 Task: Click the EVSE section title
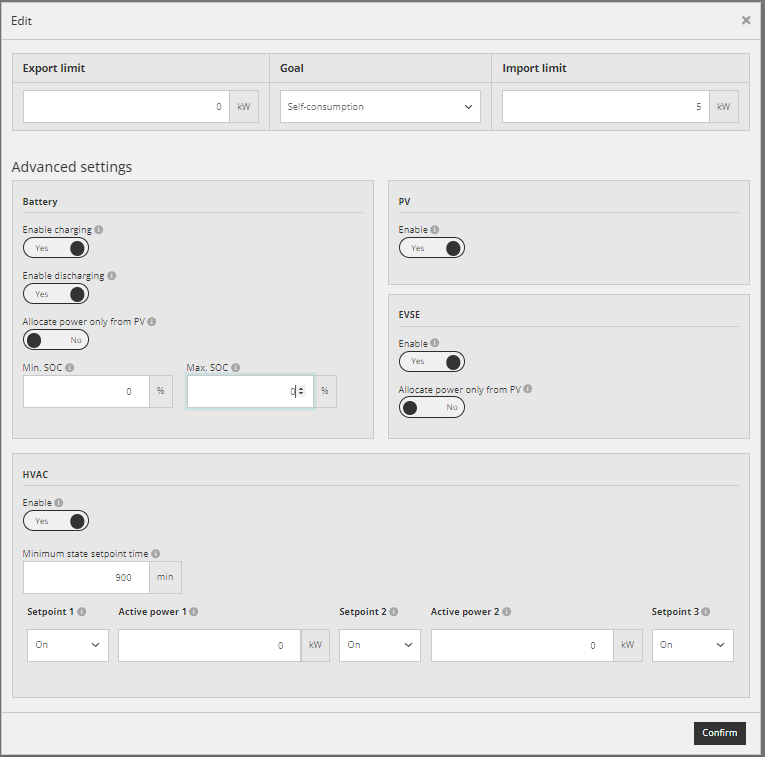pyautogui.click(x=409, y=315)
